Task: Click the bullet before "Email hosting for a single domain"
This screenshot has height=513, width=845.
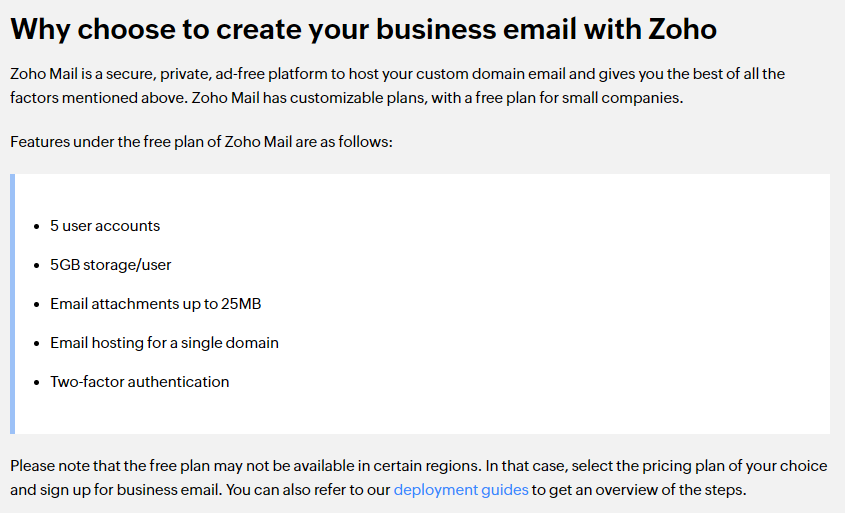Action: coord(37,344)
